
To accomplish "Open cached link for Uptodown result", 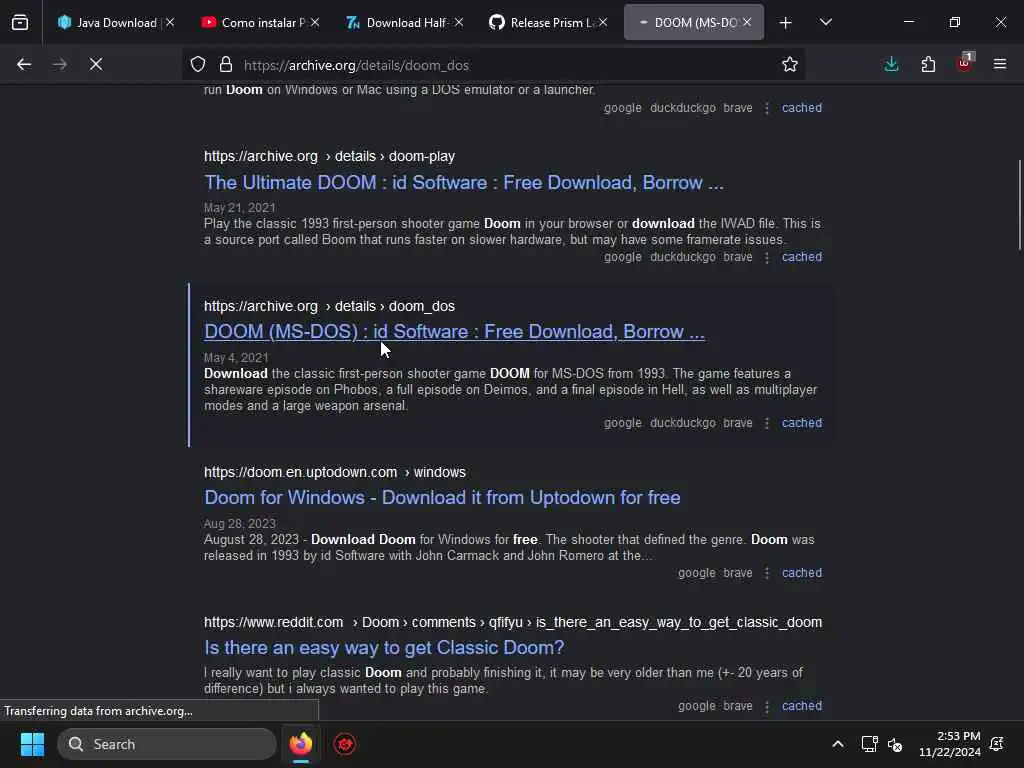I will pos(802,573).
